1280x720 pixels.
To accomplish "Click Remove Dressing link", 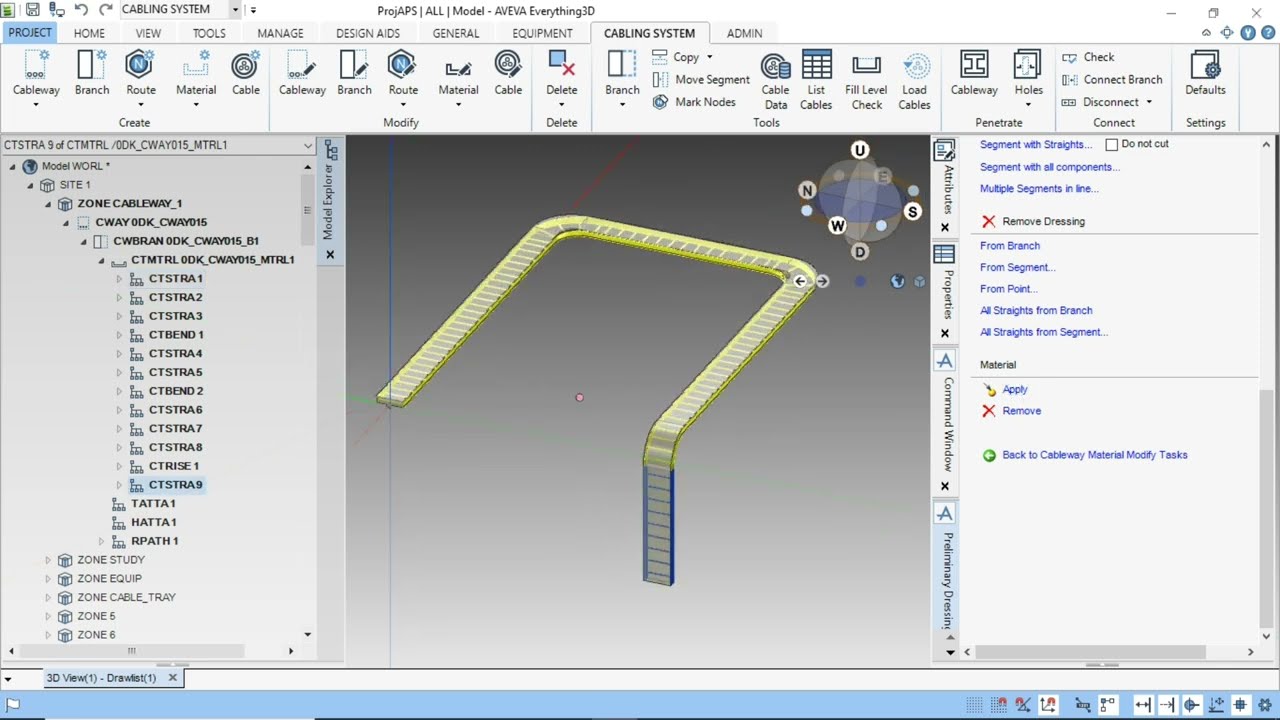I will tap(1043, 221).
